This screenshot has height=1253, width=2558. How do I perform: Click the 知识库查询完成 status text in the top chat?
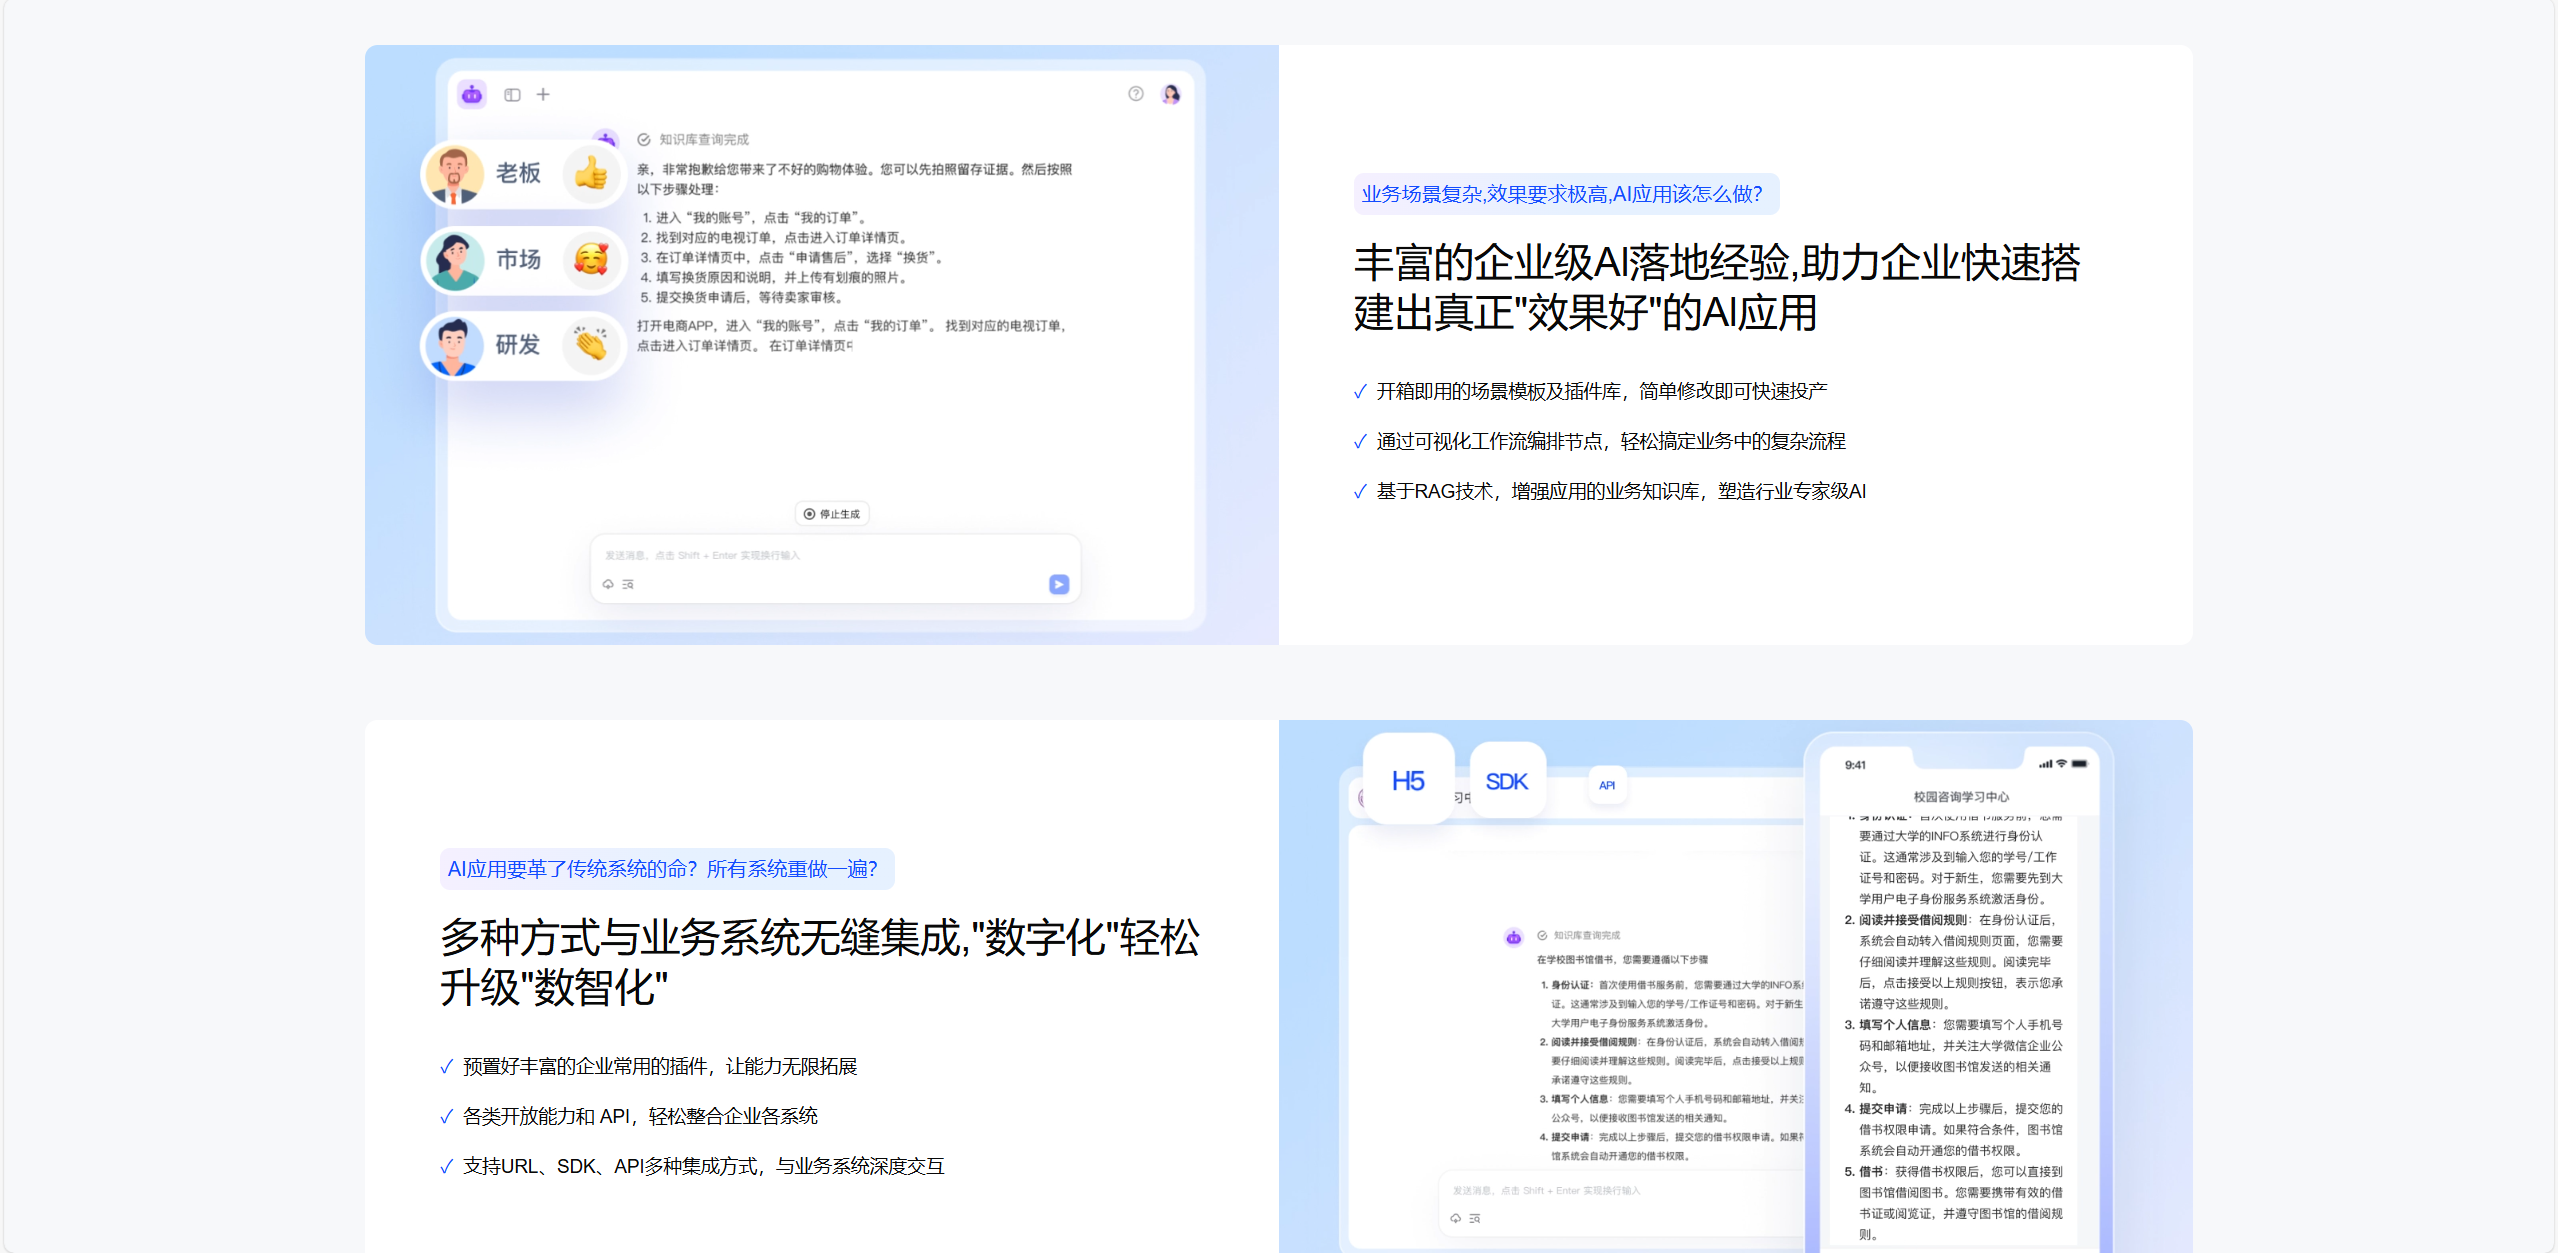pyautogui.click(x=704, y=140)
